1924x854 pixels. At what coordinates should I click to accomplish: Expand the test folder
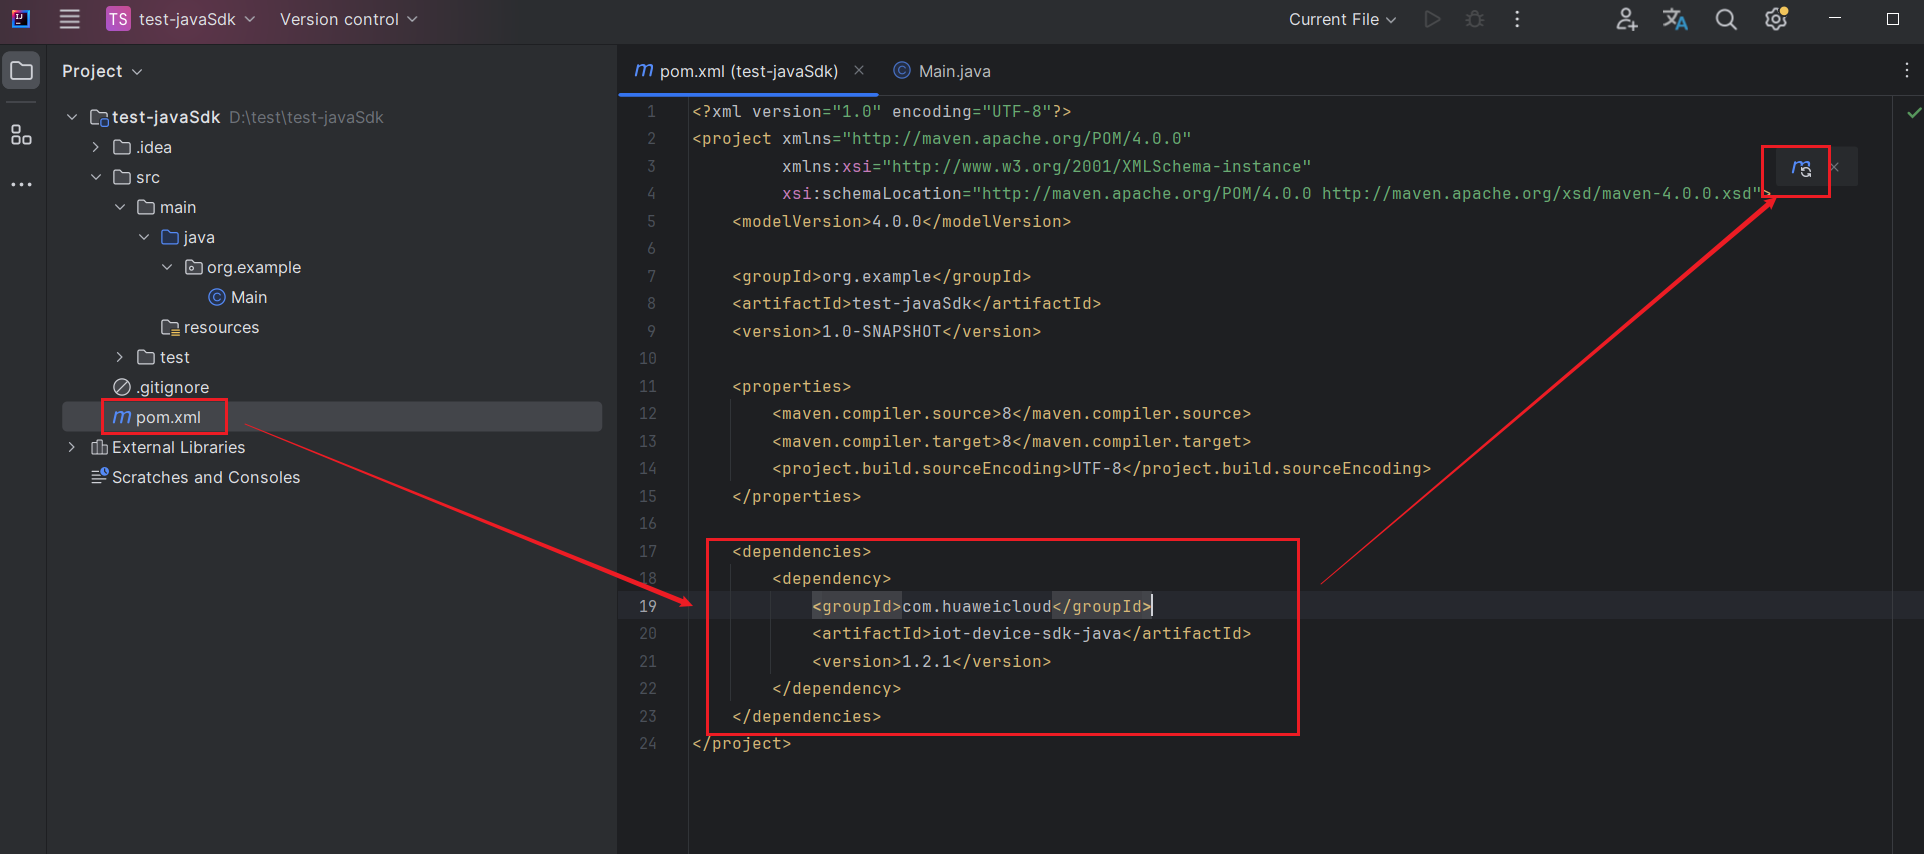[120, 357]
